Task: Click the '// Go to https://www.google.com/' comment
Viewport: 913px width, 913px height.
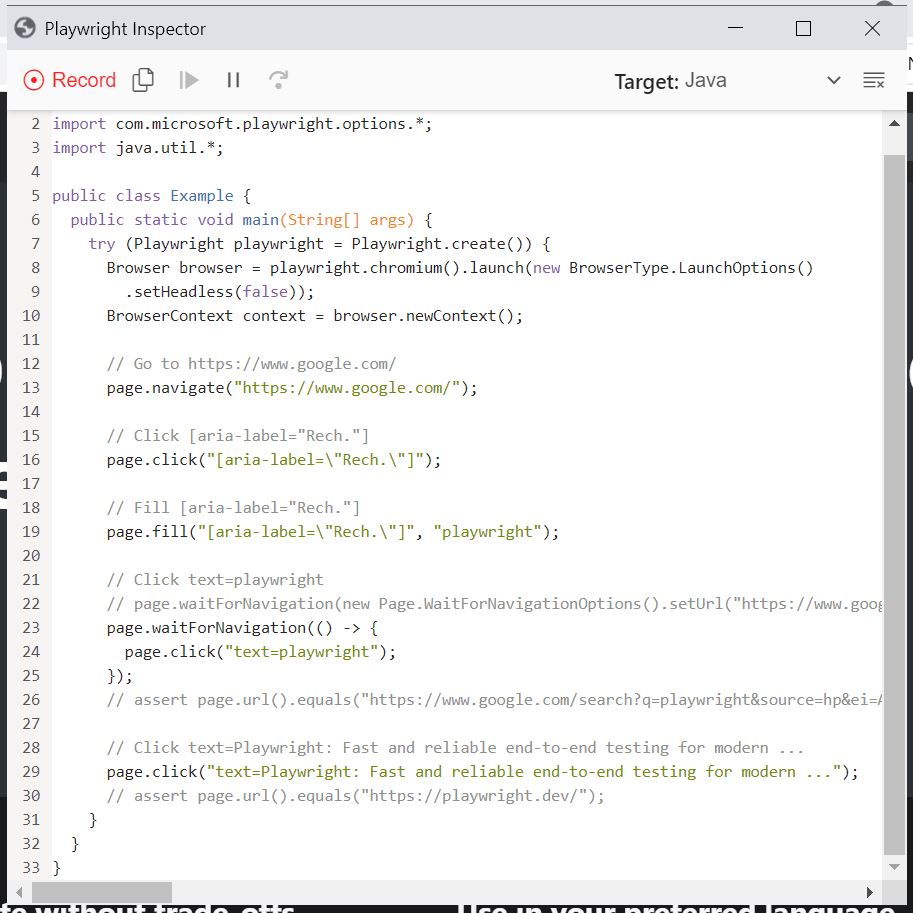Action: [x=251, y=364]
